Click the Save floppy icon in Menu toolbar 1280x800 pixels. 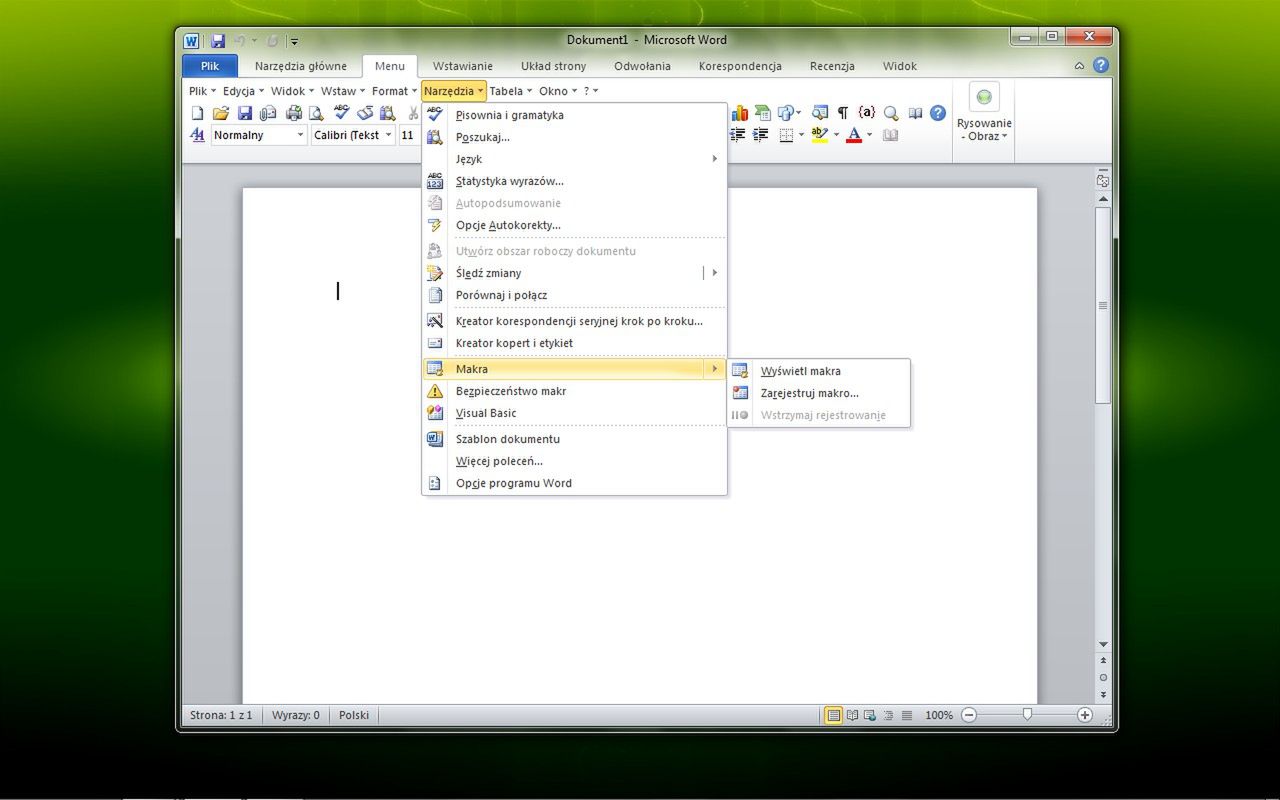pos(244,114)
